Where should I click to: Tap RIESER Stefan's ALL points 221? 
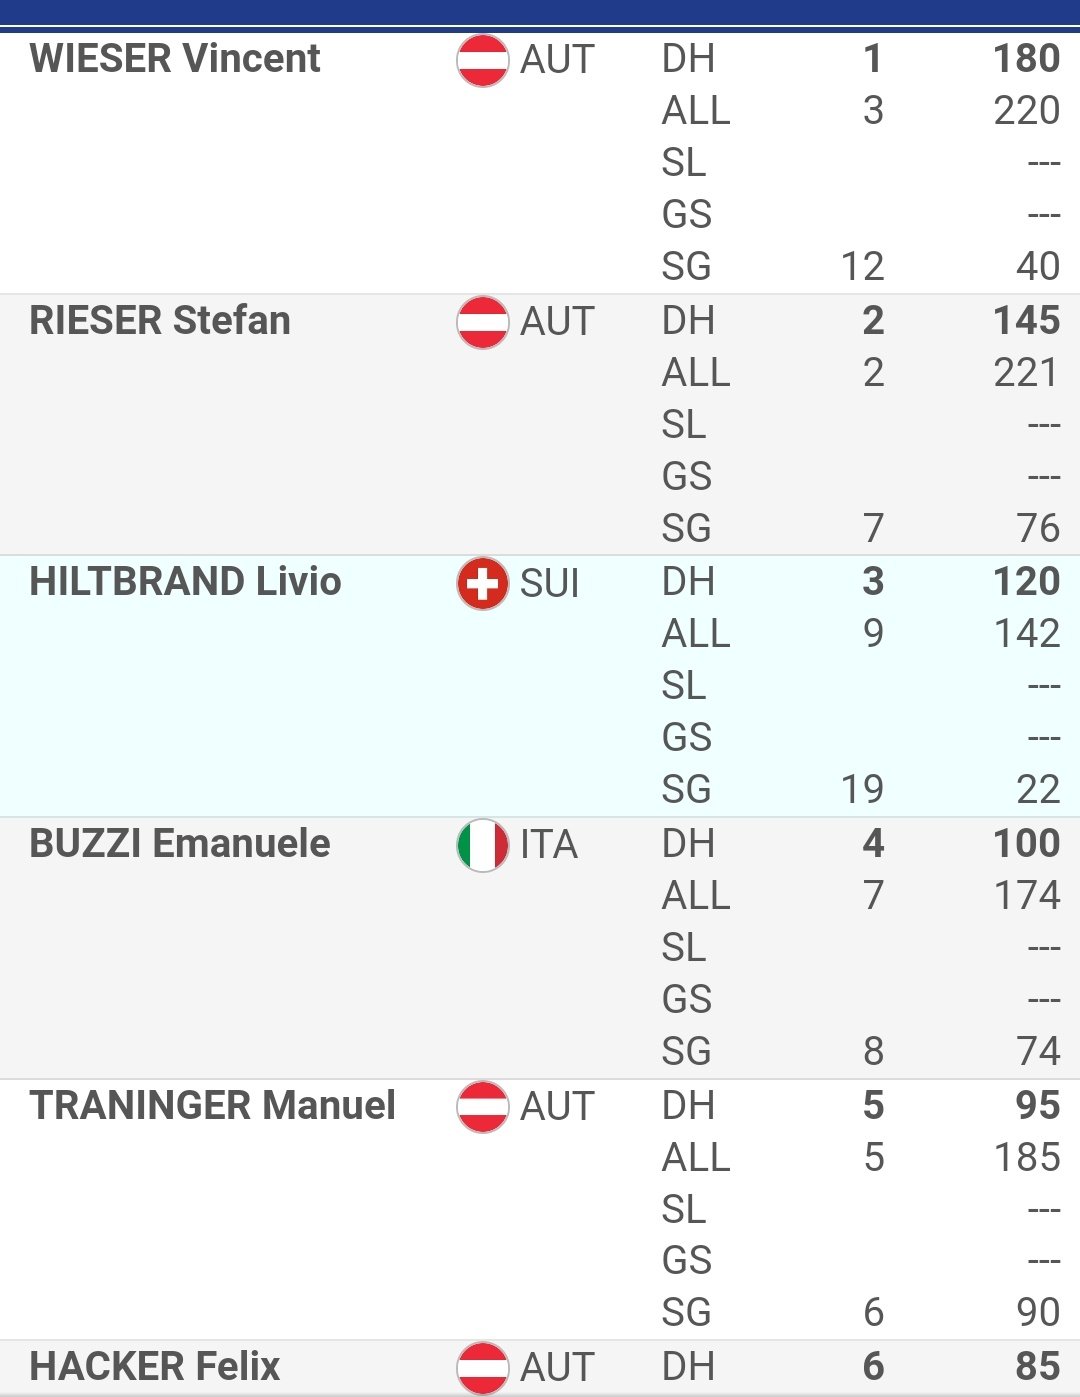pos(1026,372)
